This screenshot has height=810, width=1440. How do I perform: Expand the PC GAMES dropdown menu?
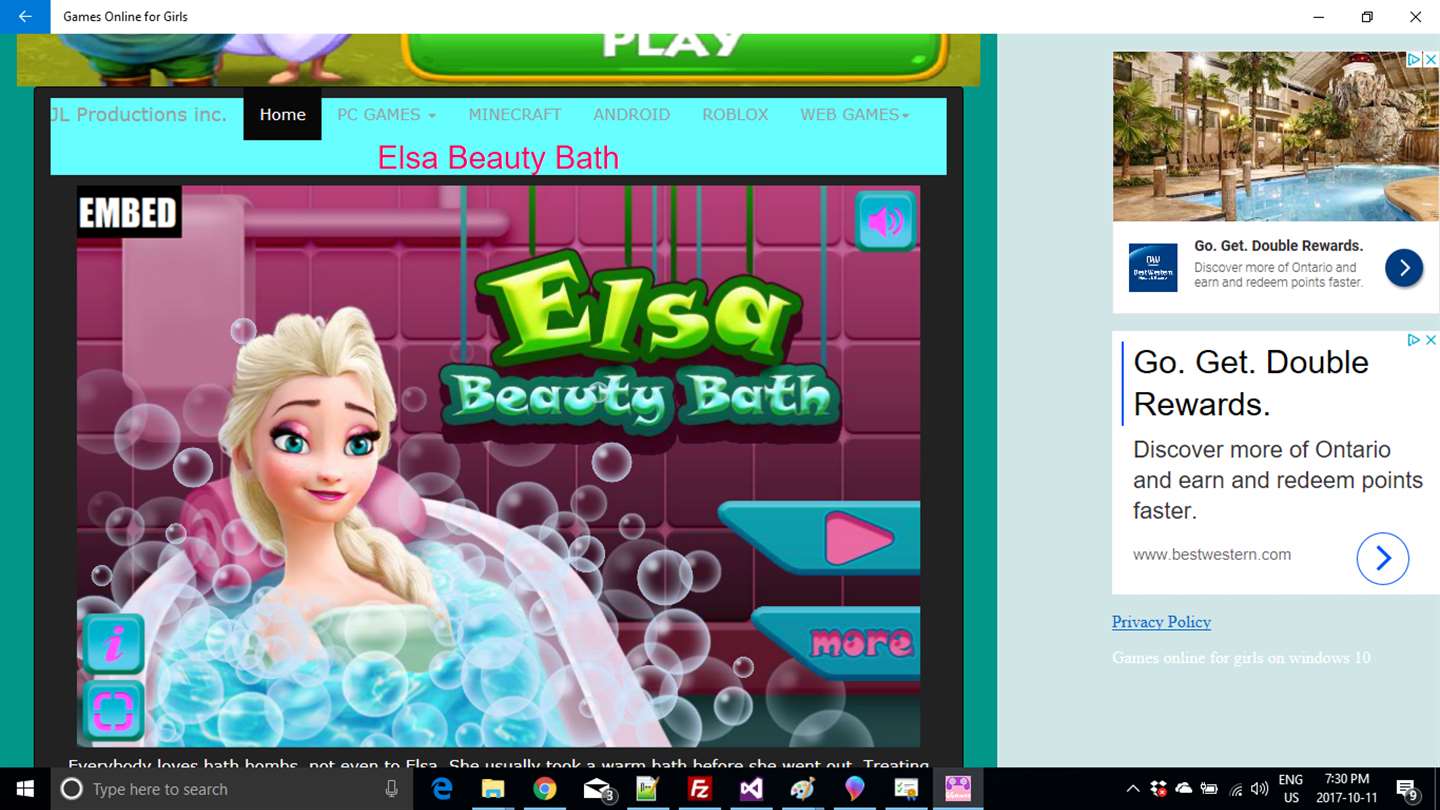click(386, 114)
